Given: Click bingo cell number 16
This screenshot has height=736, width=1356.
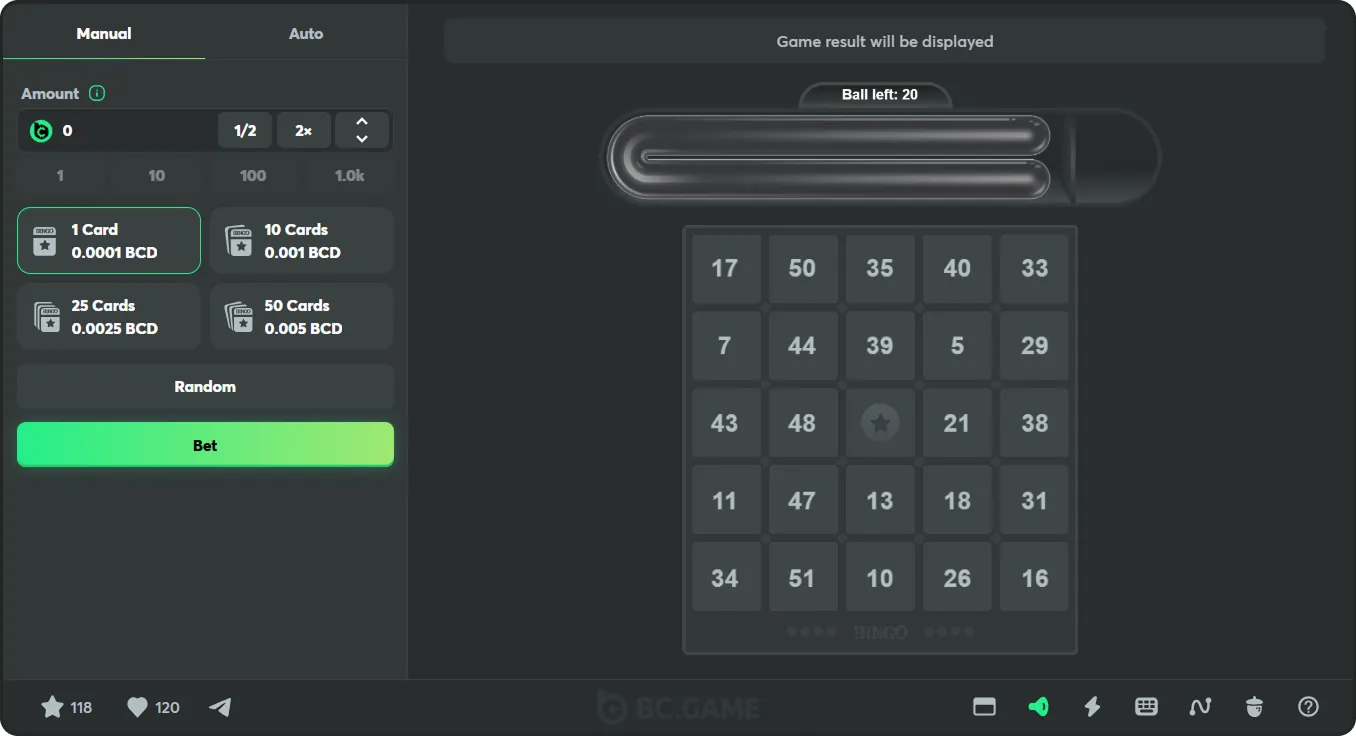Looking at the screenshot, I should point(1035,578).
